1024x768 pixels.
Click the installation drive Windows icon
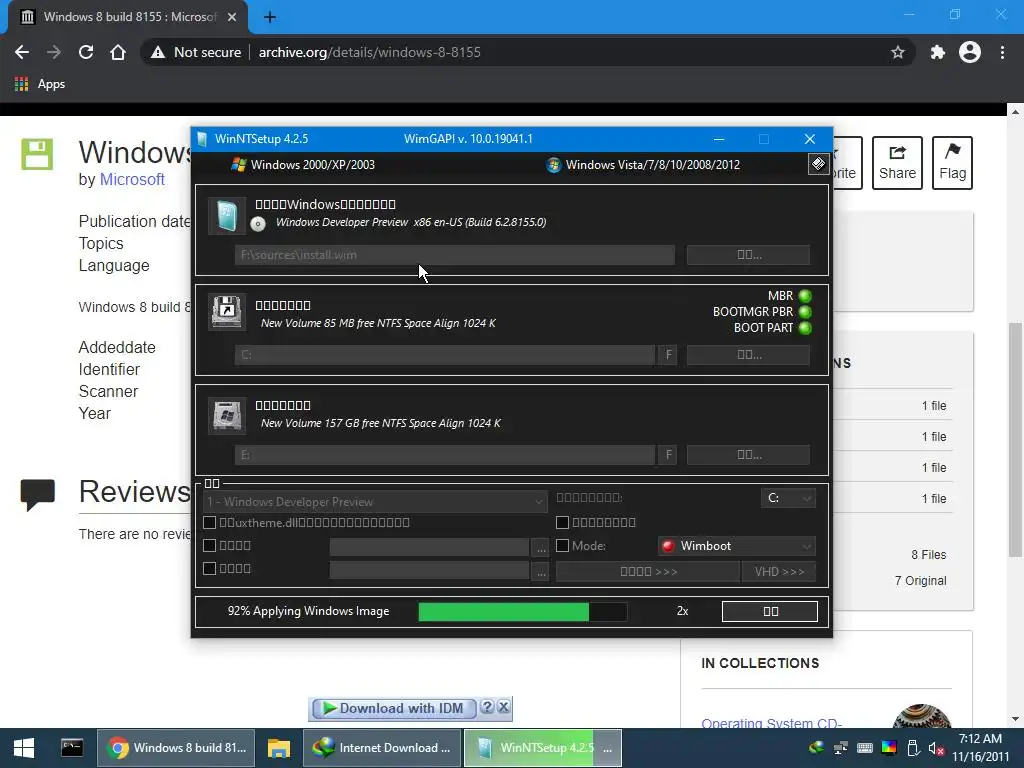pos(227,415)
